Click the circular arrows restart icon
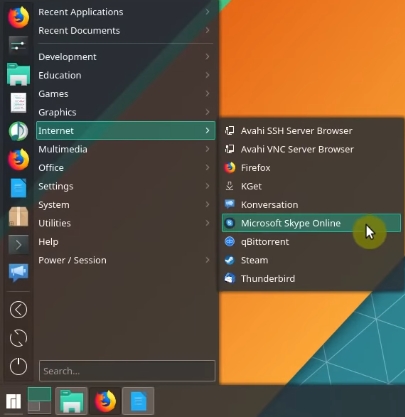The height and width of the screenshot is (417, 405). coord(18,338)
